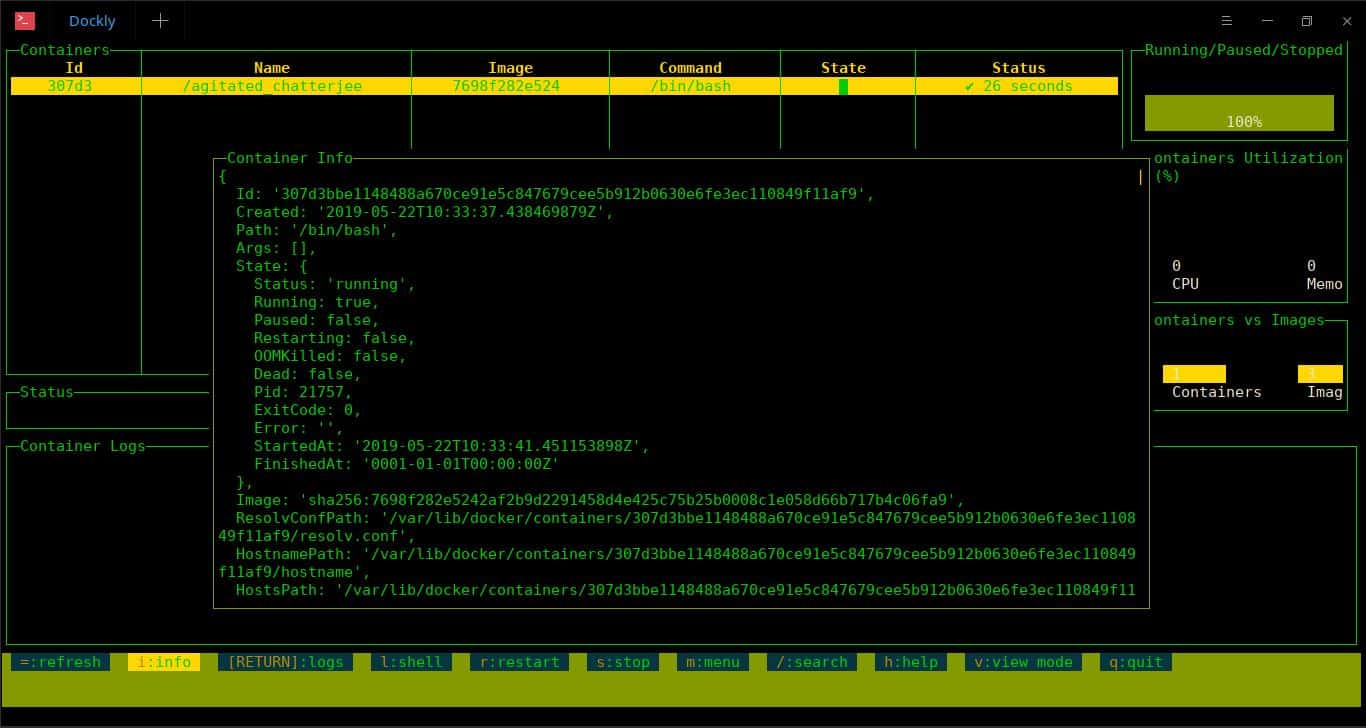Click the FinishedAt timestamp line
Screen dimensions: 1366x728
tap(406, 464)
